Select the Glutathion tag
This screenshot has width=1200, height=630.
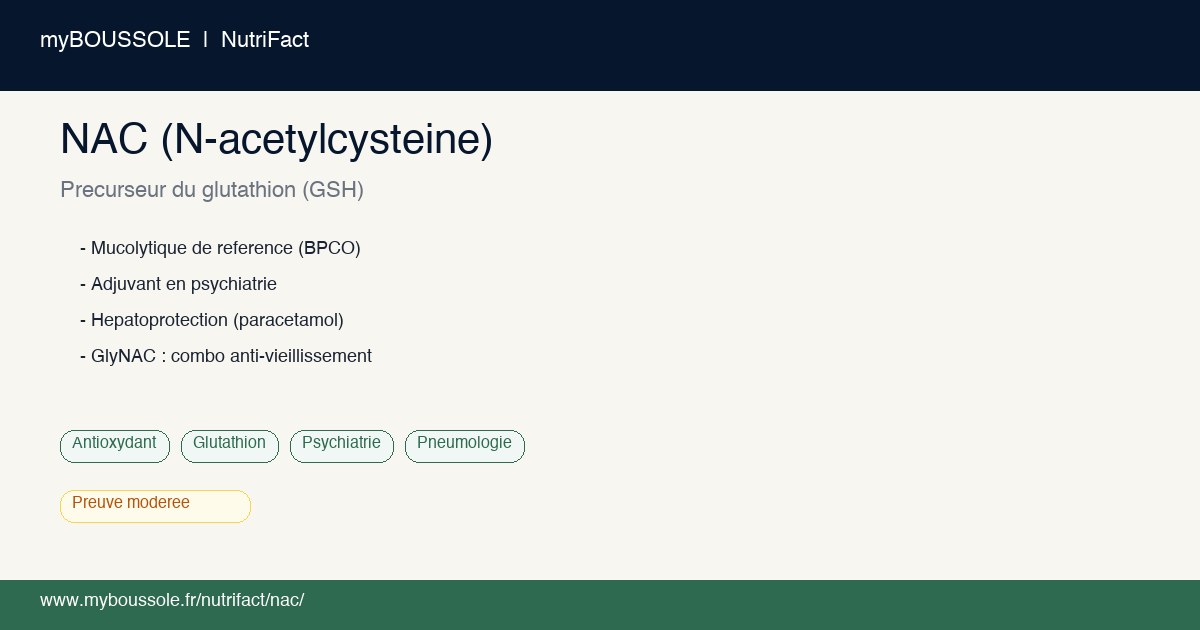(230, 446)
